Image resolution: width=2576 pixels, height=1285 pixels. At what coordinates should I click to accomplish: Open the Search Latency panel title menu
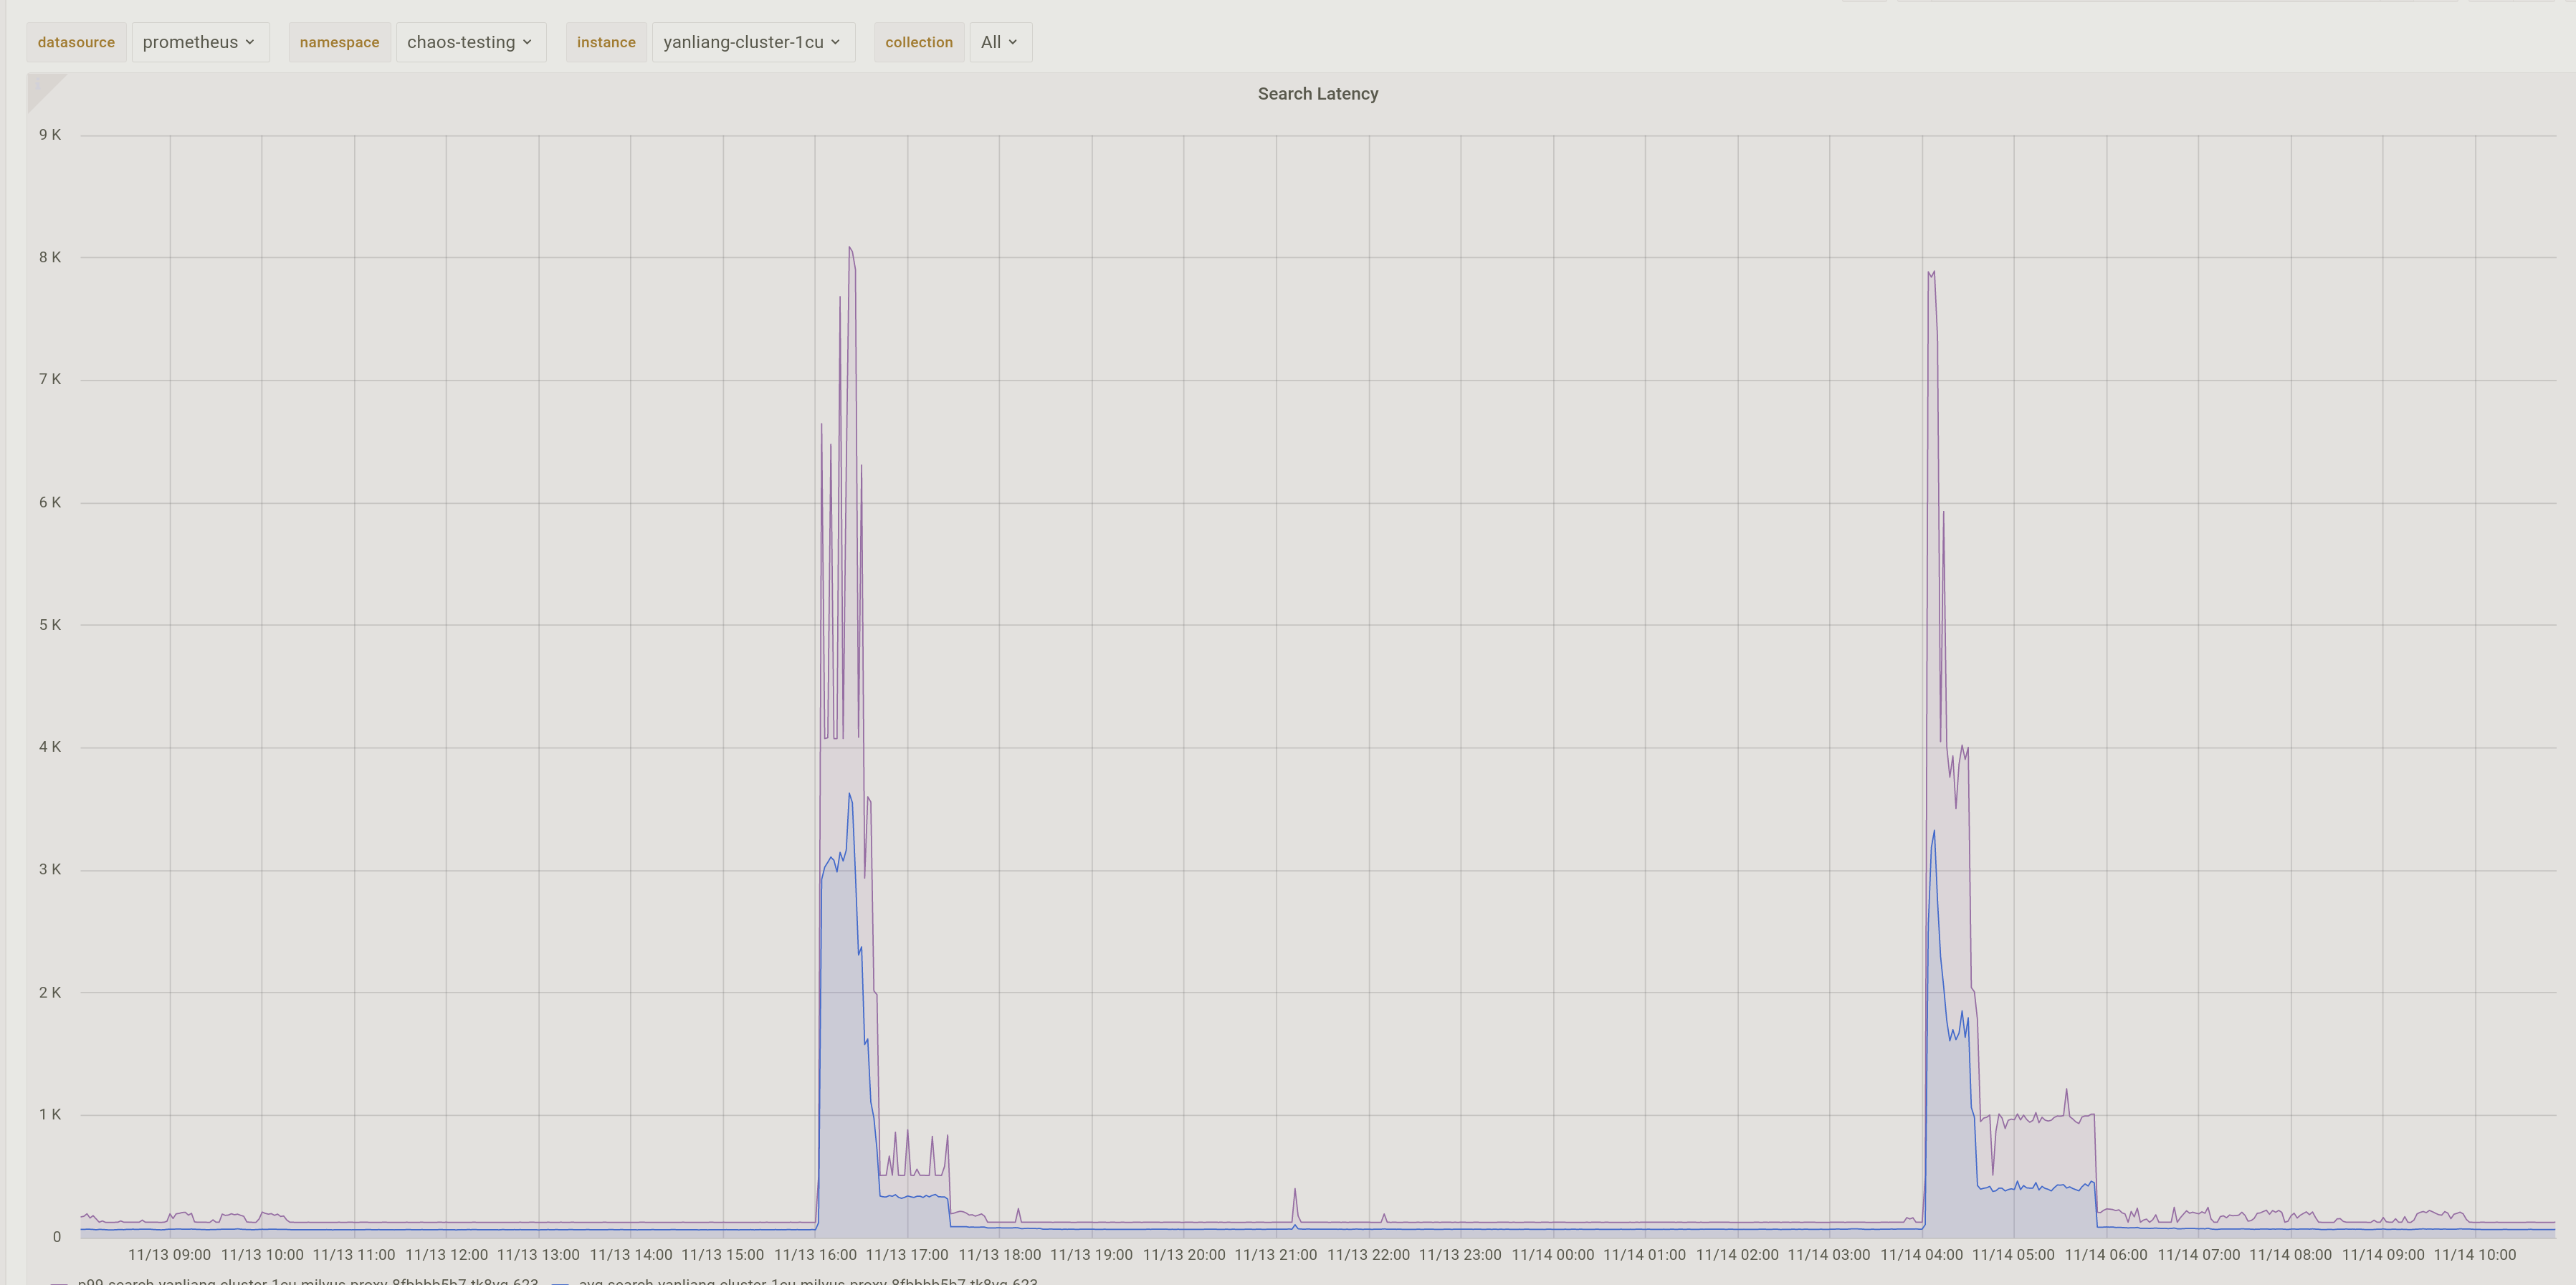click(x=1318, y=93)
